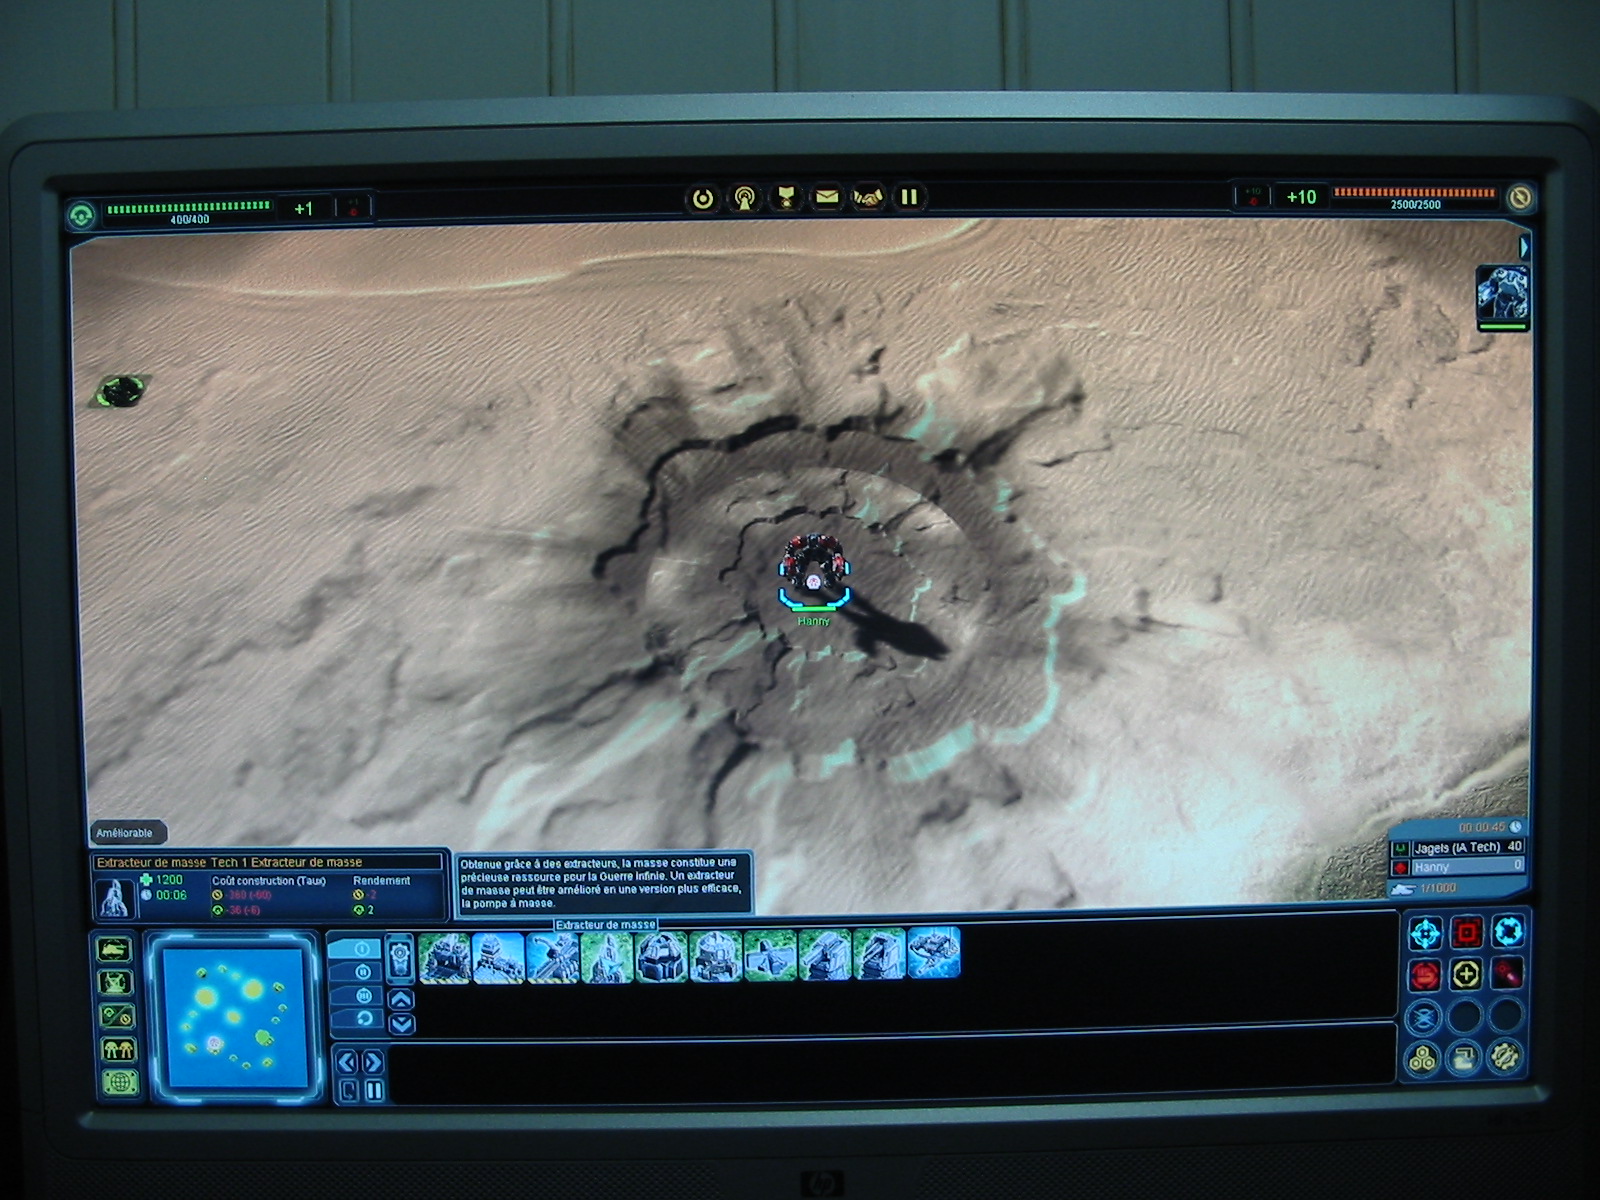Screen dimensions: 1600x1200
Task: Pause construction queue button
Action: pos(374,1090)
